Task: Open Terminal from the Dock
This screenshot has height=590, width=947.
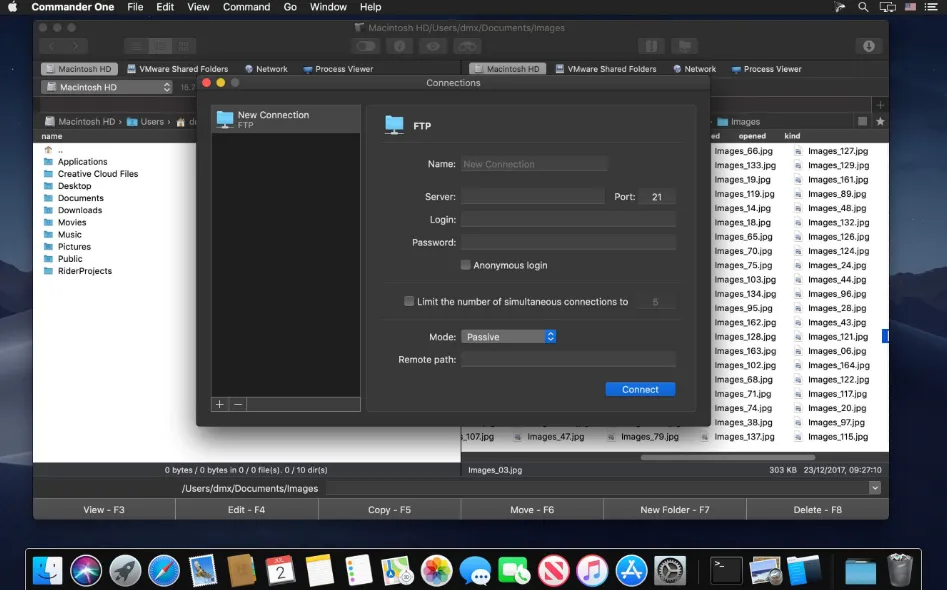Action: point(725,569)
